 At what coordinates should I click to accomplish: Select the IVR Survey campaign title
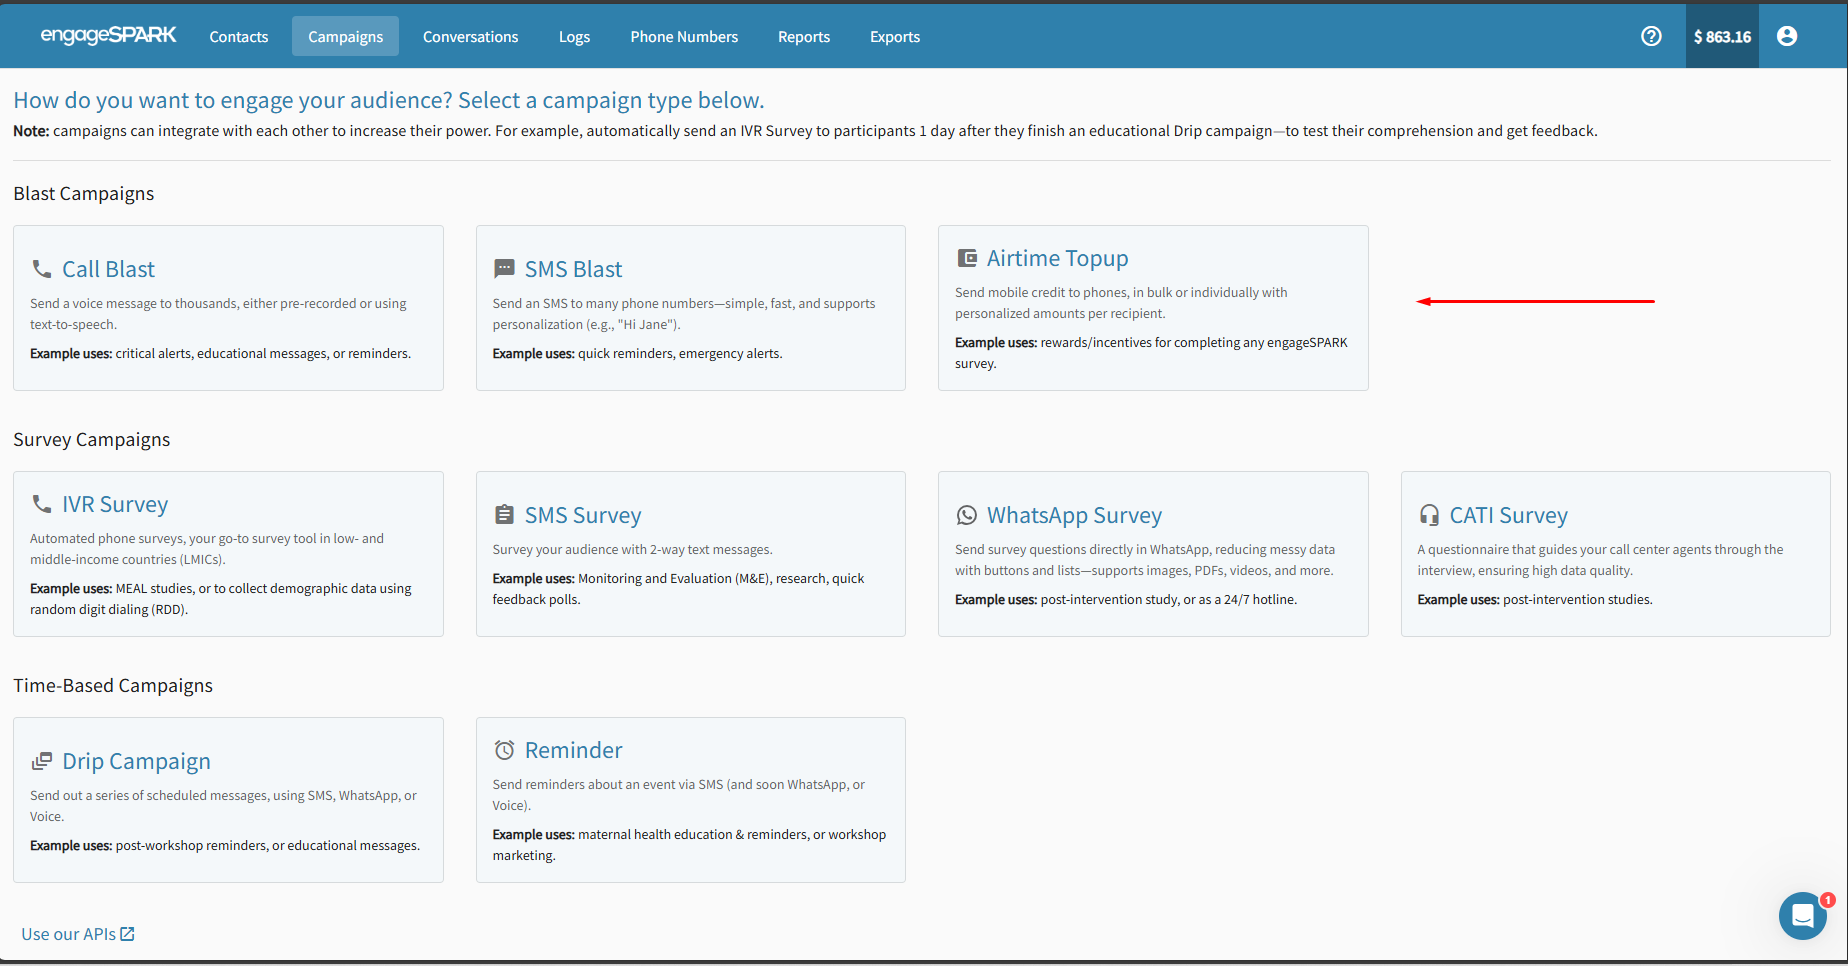pyautogui.click(x=115, y=504)
